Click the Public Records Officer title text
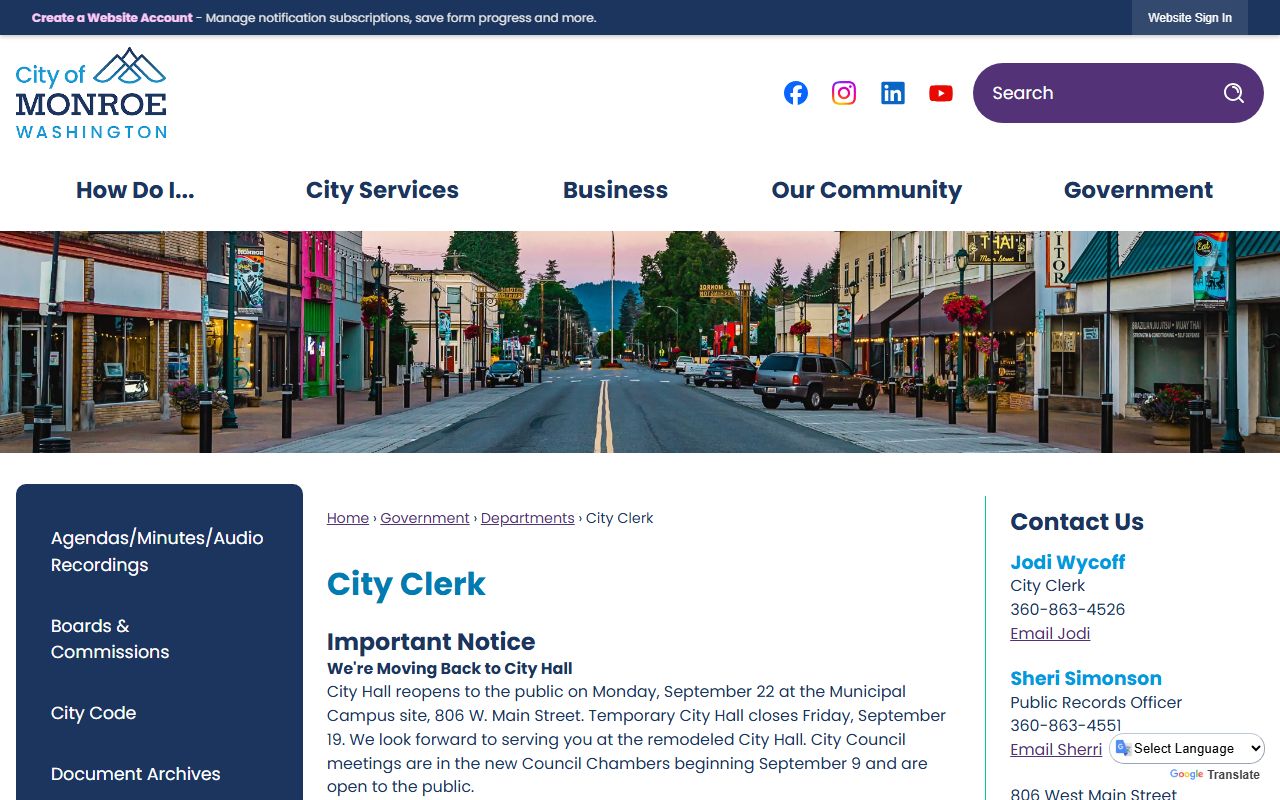1280x800 pixels. click(x=1096, y=702)
